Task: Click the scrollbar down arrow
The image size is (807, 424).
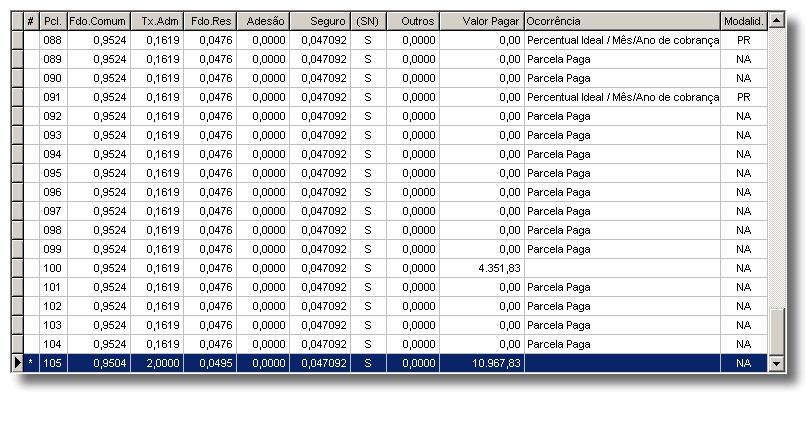Action: click(776, 363)
